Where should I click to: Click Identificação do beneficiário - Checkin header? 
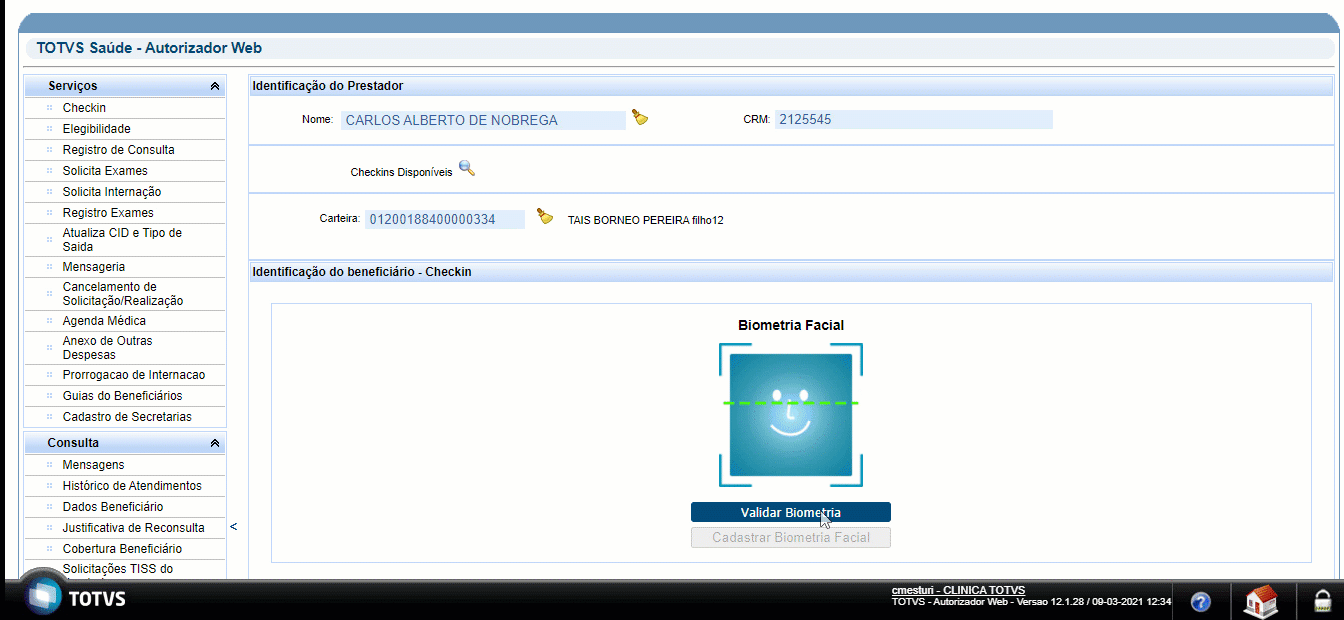click(362, 271)
